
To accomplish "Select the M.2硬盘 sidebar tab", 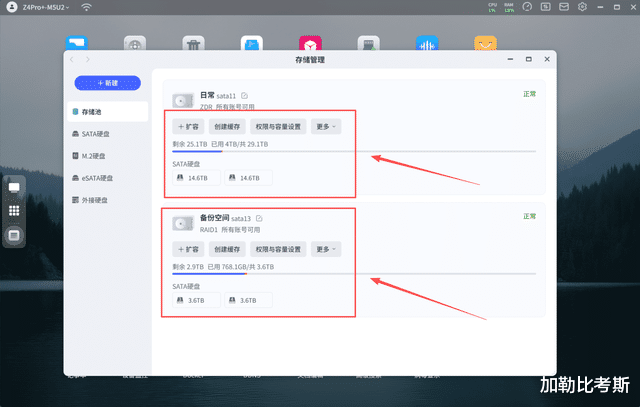I will point(107,156).
